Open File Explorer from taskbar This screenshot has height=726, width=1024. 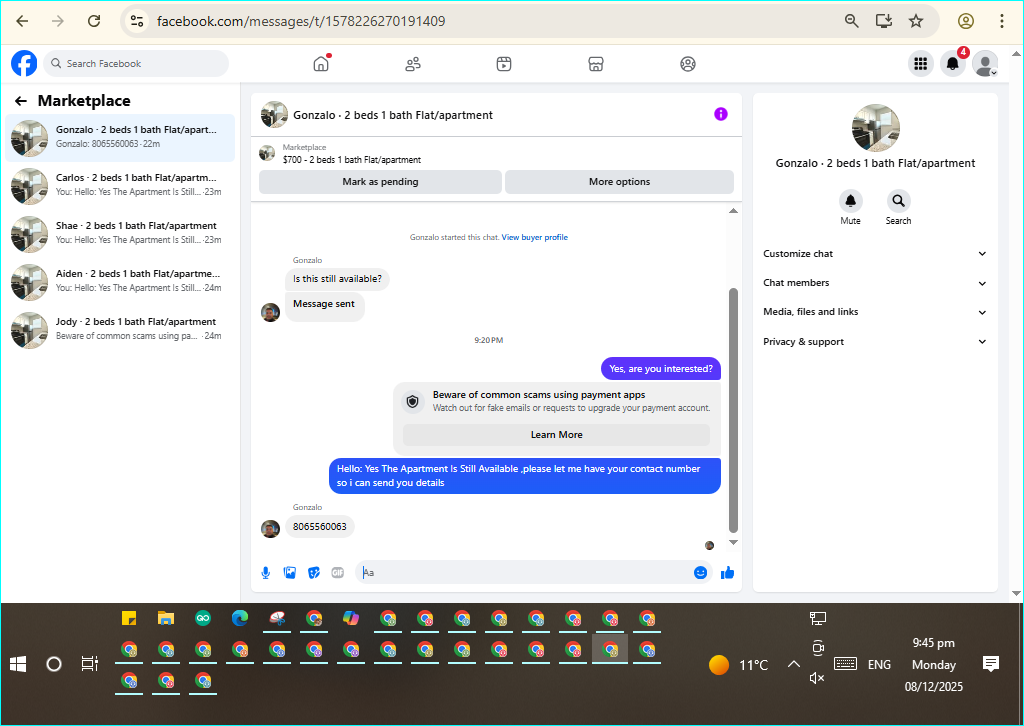[166, 618]
